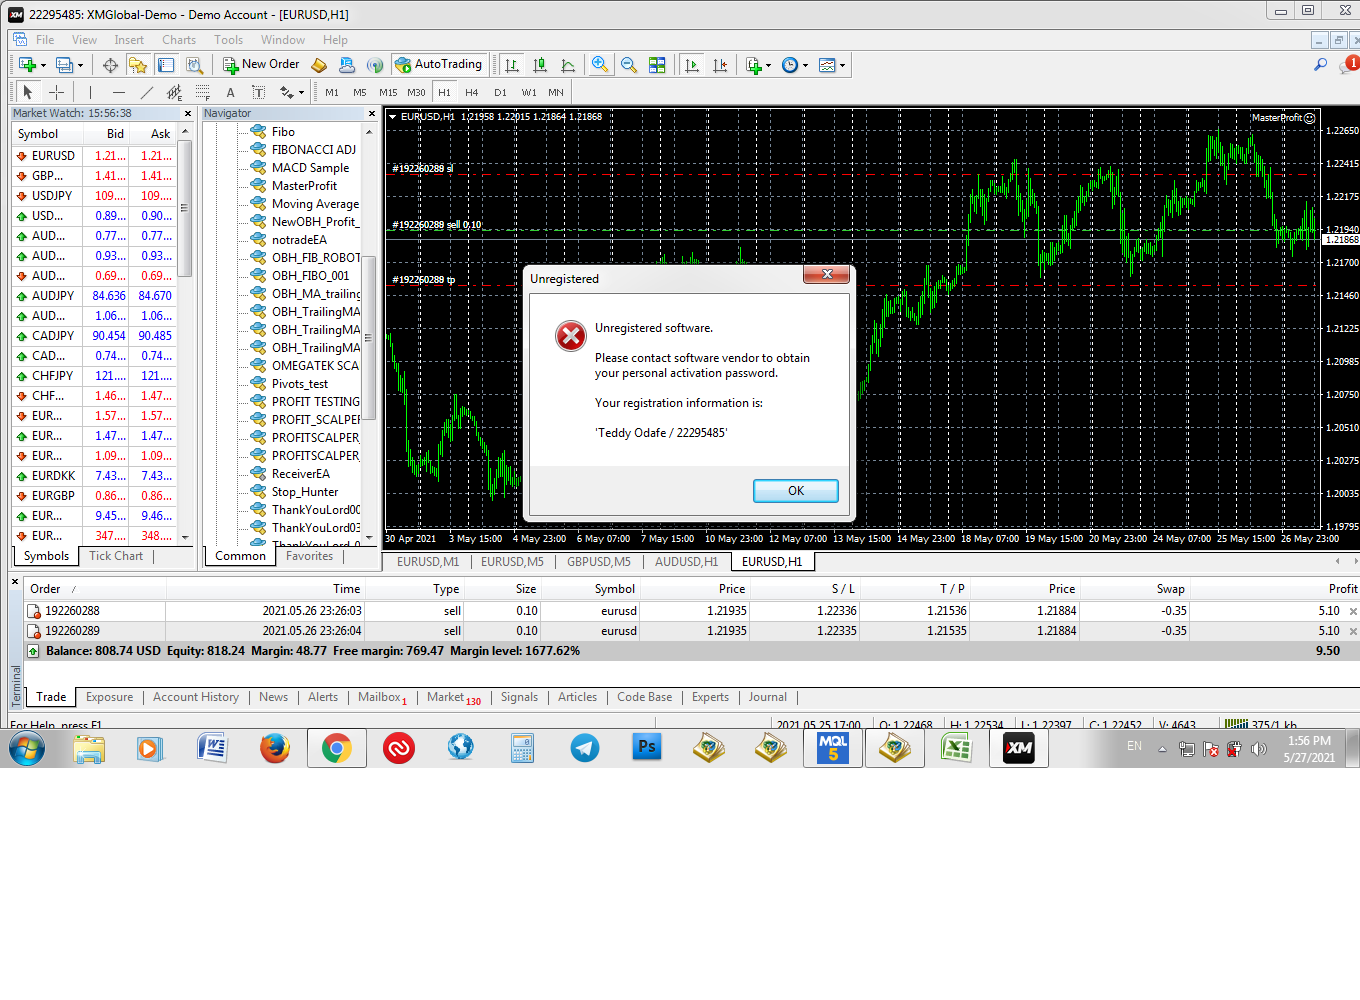Switch chart timeframe to MN
This screenshot has width=1360, height=1000.
click(x=556, y=92)
